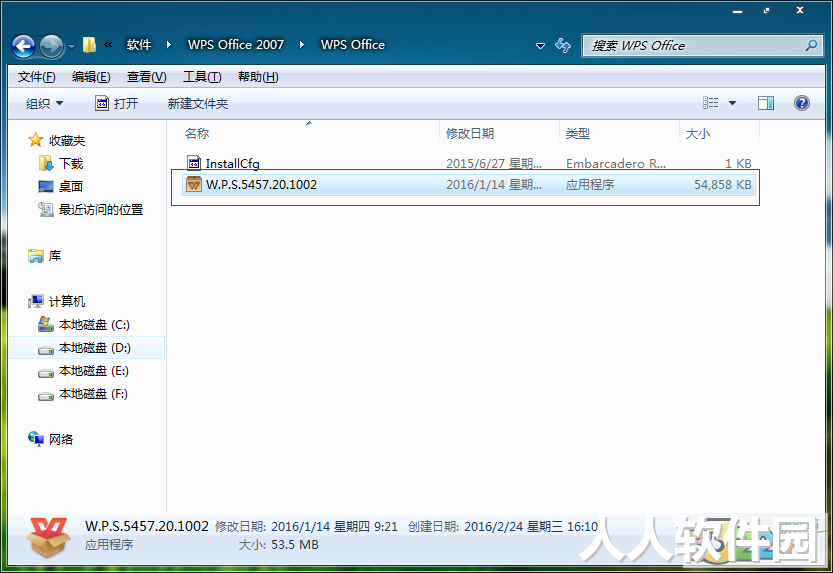Click the F: drive icon
The height and width of the screenshot is (573, 833).
click(x=46, y=396)
